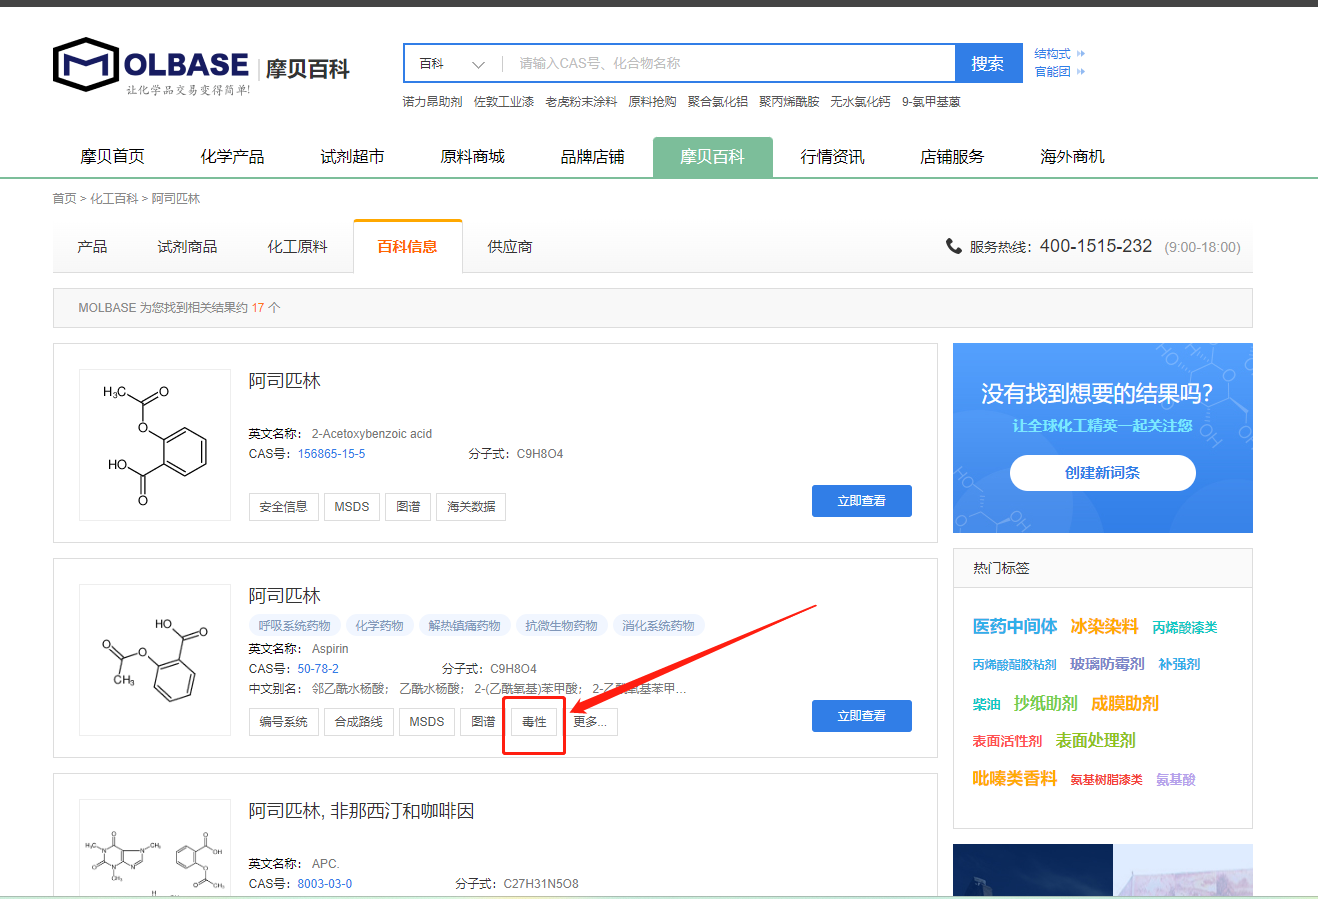Click hot keyword 佐敦工业漆
The image size is (1318, 899).
[503, 102]
